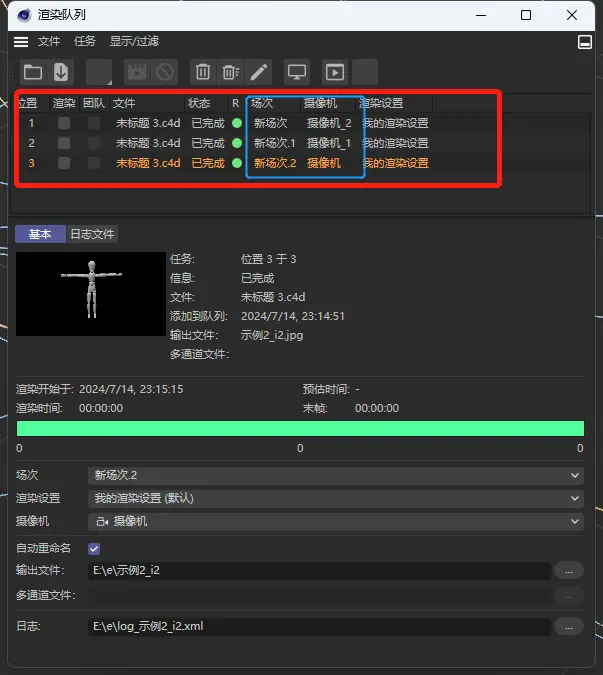Image resolution: width=603 pixels, height=675 pixels.
Task: Toggle team checkbox for job 2
Action: point(94,143)
